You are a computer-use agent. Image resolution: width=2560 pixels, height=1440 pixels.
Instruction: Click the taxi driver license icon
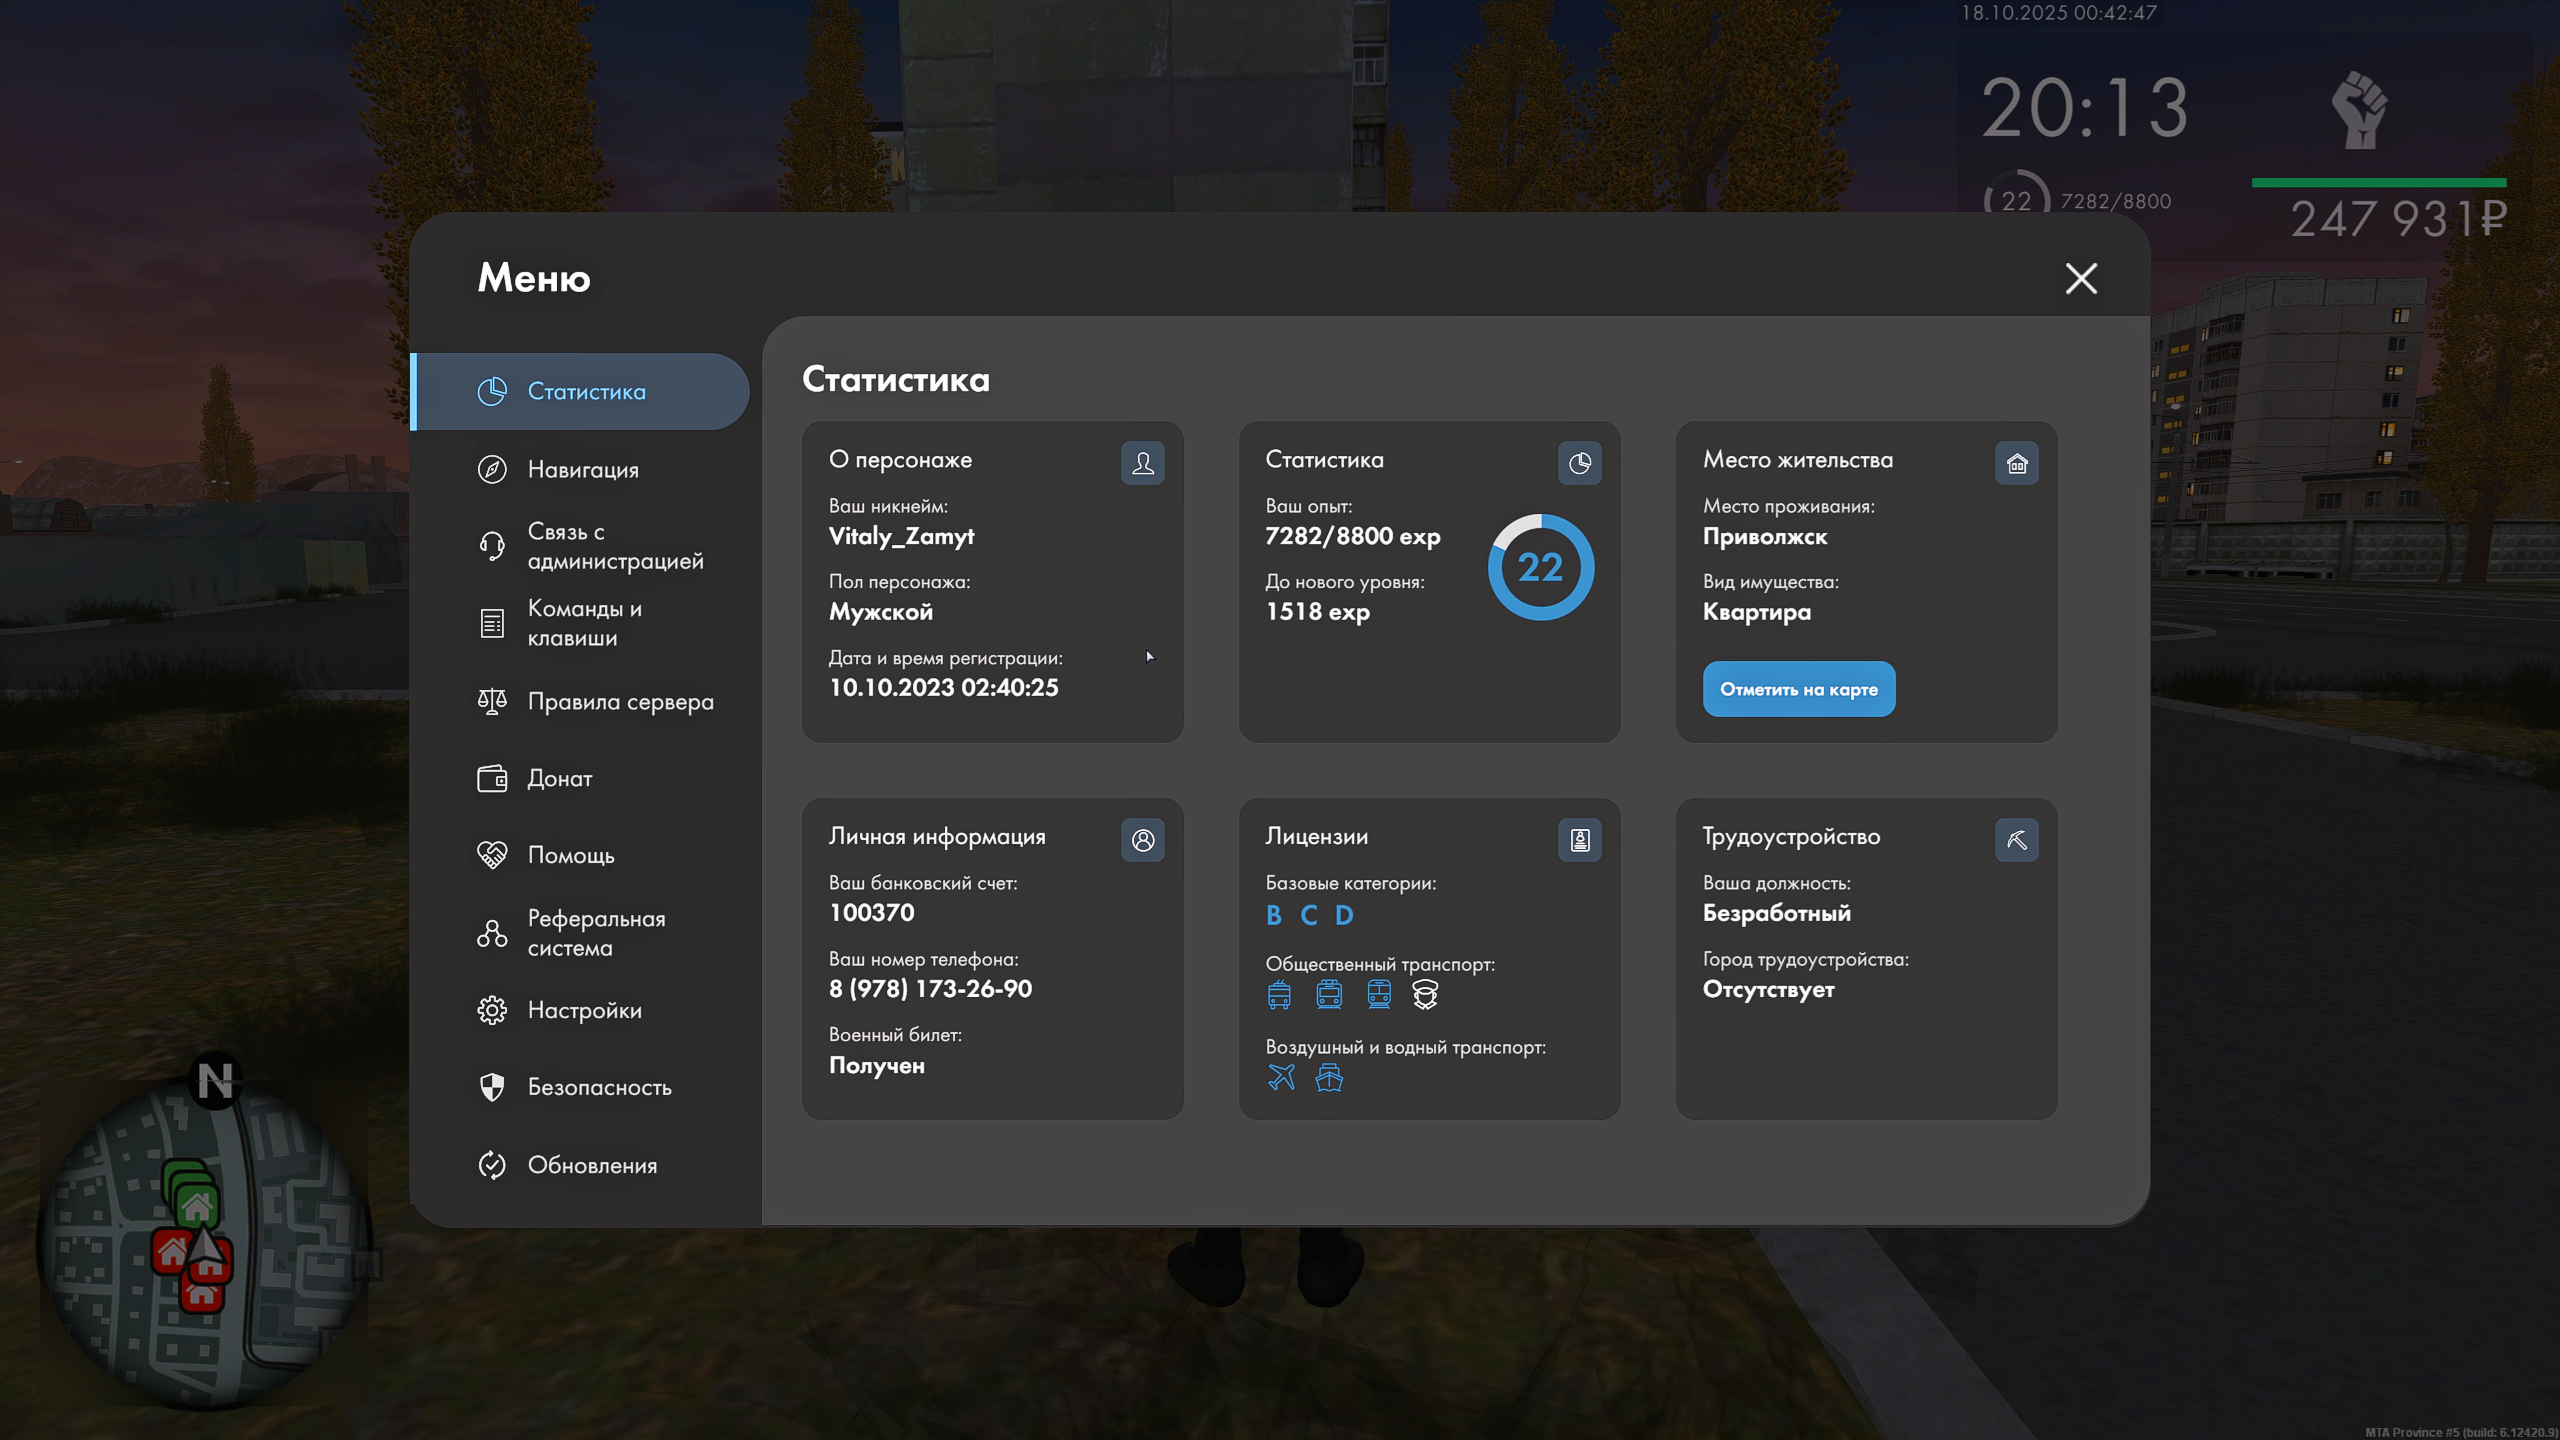coord(1425,994)
